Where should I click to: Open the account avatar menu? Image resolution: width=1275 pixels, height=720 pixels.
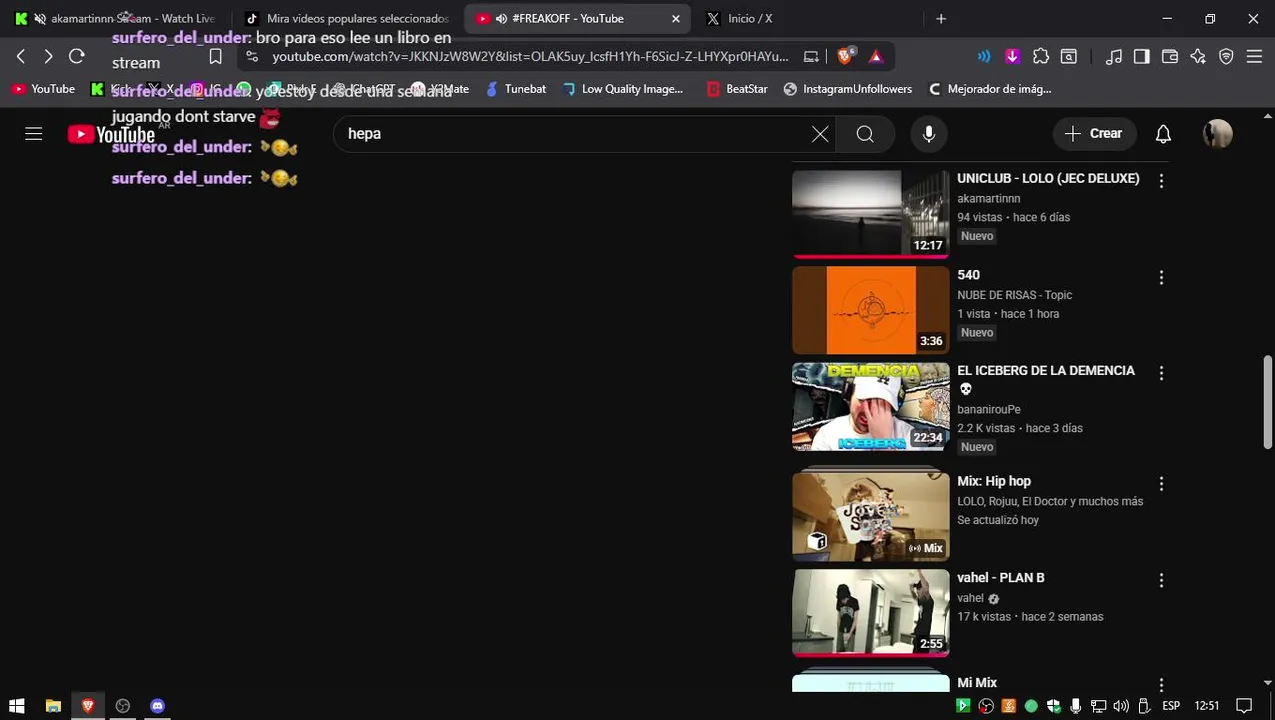1217,134
